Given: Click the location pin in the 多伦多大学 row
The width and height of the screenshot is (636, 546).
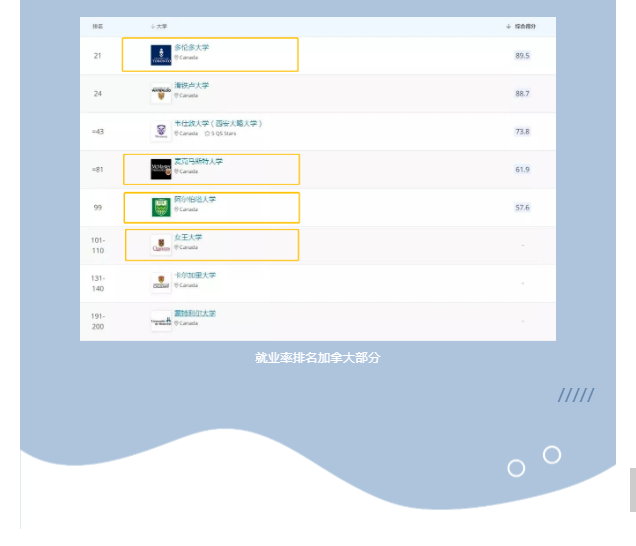Looking at the screenshot, I should pyautogui.click(x=176, y=58).
